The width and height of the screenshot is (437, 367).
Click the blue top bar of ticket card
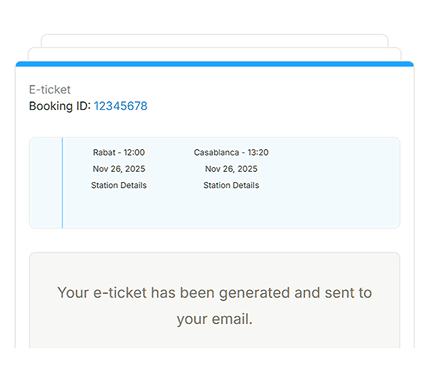click(x=215, y=64)
